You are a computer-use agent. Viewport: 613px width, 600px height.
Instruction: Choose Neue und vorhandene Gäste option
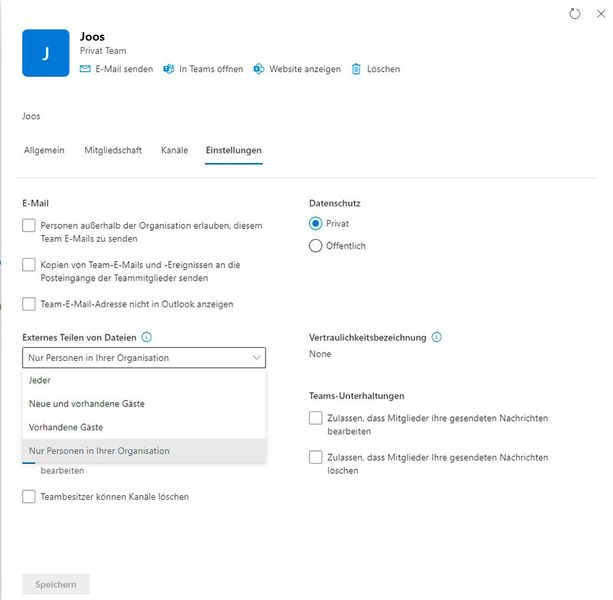coord(144,404)
